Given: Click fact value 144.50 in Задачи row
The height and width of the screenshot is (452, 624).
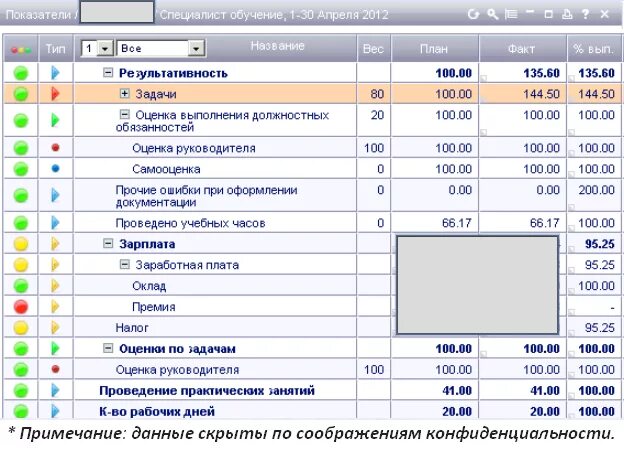Looking at the screenshot, I should (541, 94).
